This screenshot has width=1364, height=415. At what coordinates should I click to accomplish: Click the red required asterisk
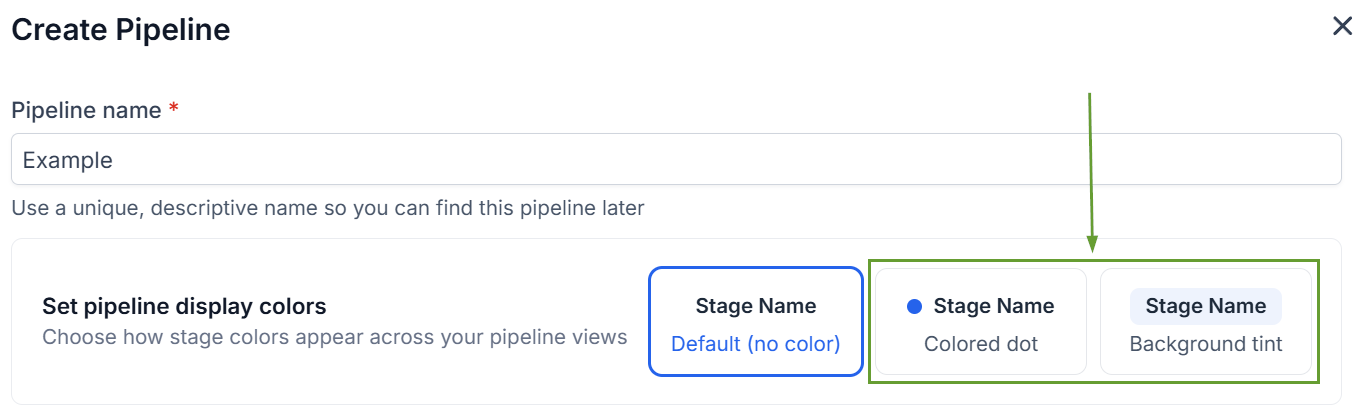[x=174, y=109]
